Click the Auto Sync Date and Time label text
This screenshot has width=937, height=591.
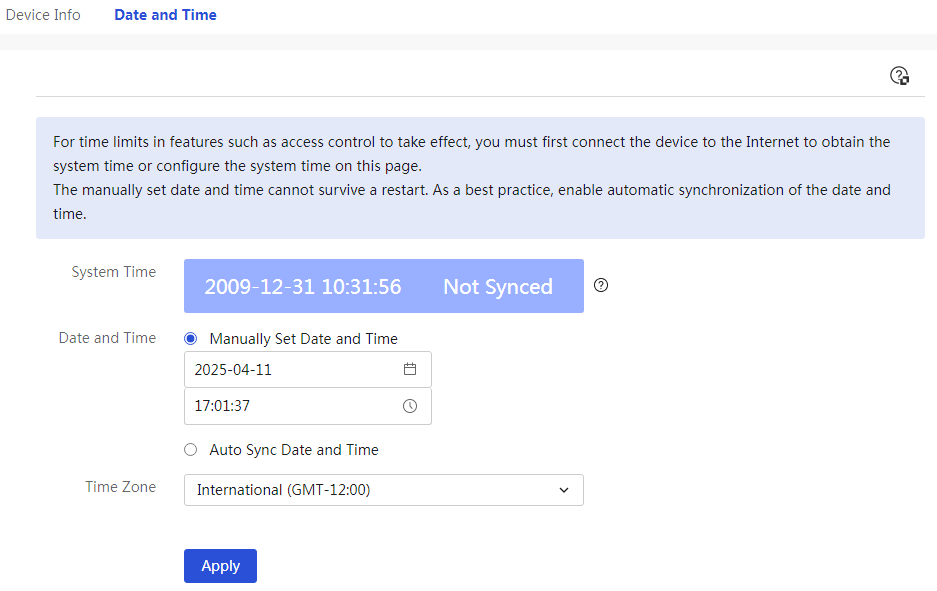pos(294,449)
